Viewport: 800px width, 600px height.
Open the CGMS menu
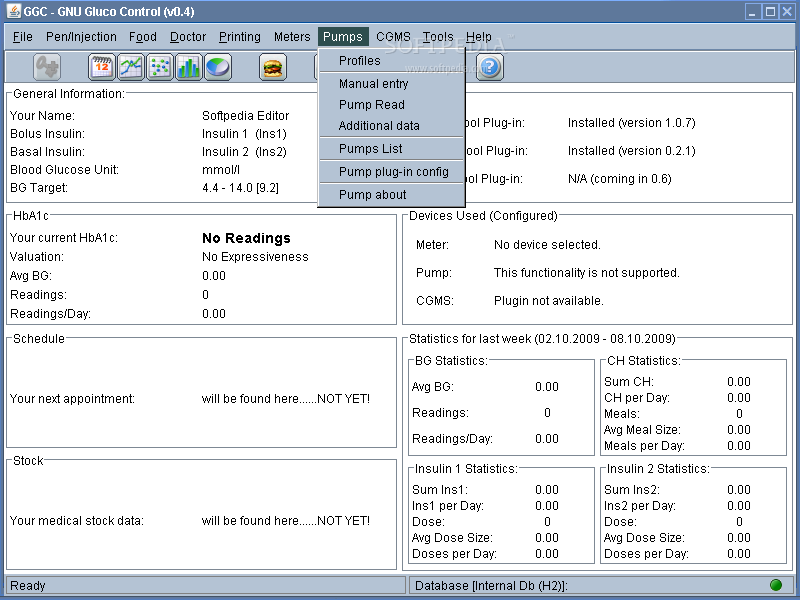pos(393,37)
